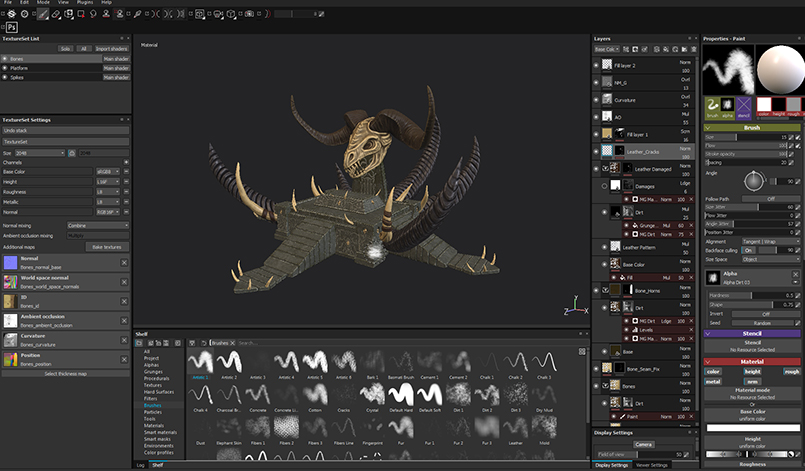
Task: Select Smart materials in Shelf categories
Action: tap(160, 432)
